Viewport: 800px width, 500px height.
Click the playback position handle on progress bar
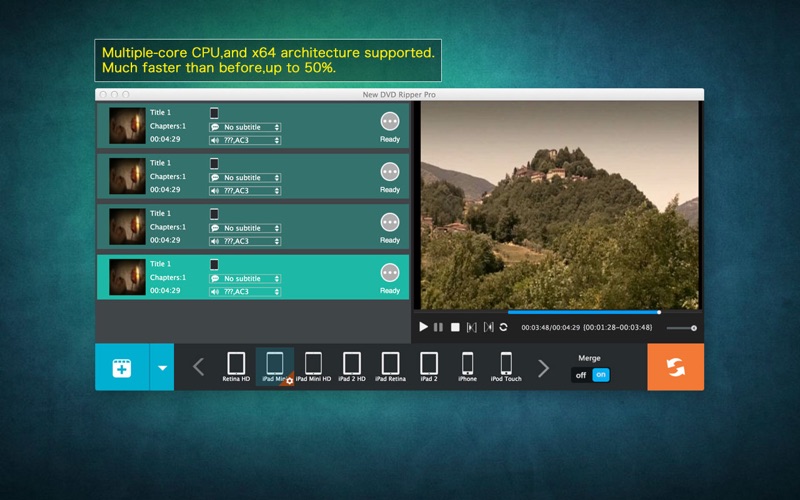coord(659,312)
